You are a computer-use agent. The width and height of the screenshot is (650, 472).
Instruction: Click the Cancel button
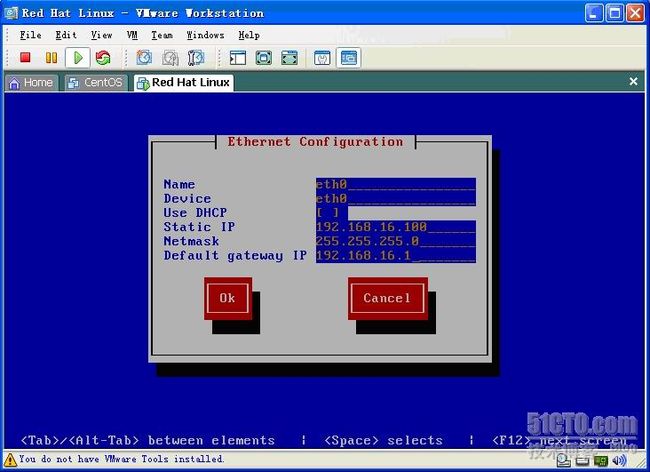(x=388, y=298)
